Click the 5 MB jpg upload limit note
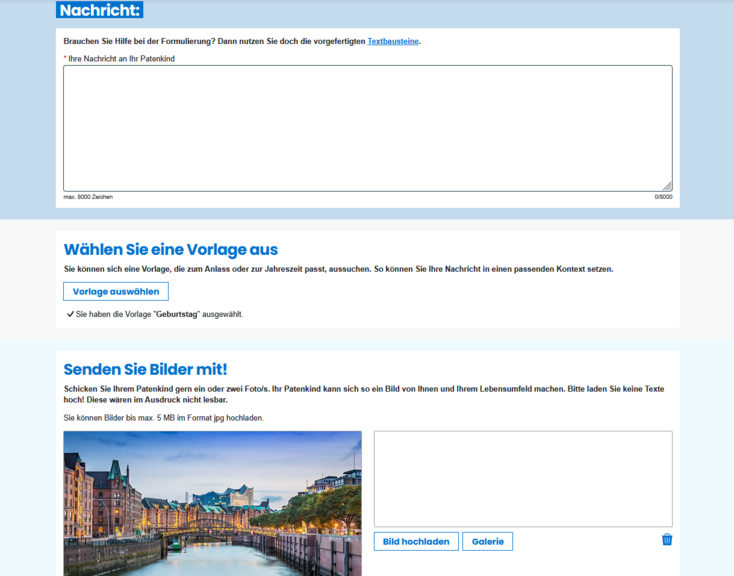 [163, 417]
